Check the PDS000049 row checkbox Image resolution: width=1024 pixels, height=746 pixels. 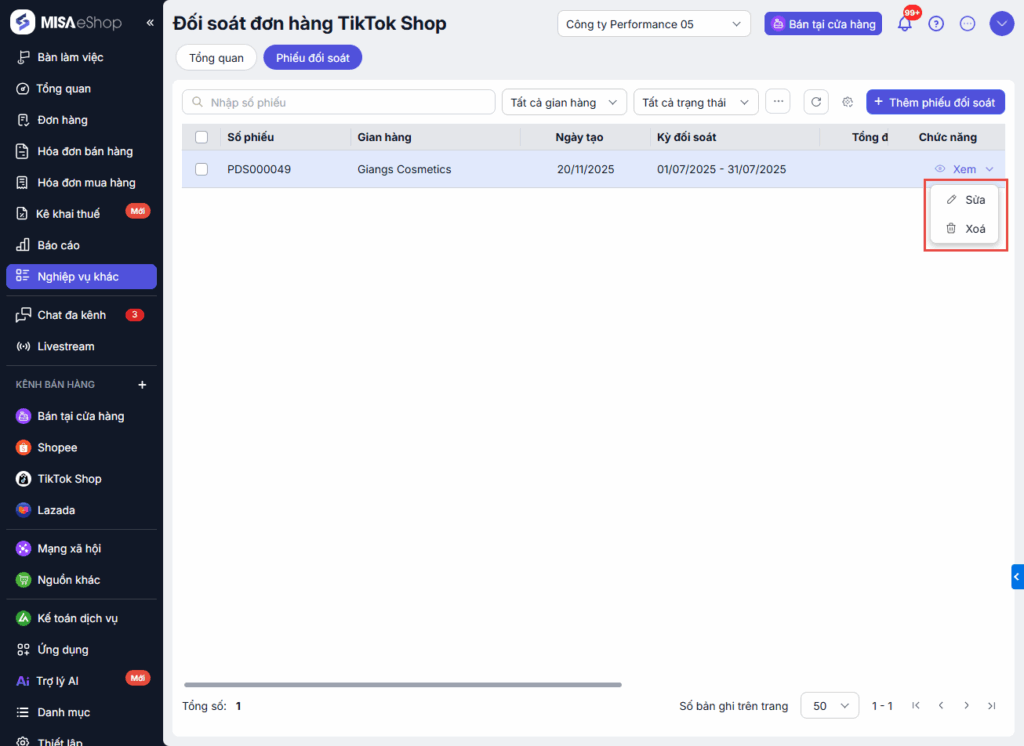pos(202,169)
